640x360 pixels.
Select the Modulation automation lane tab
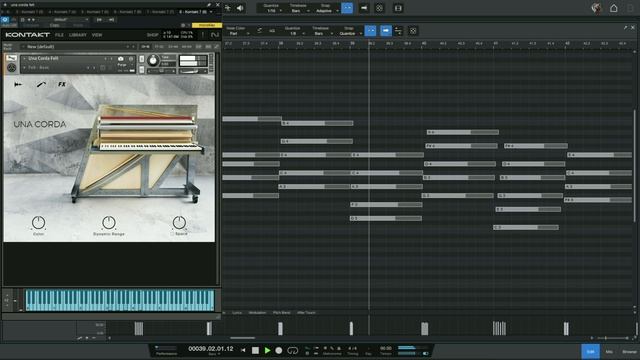(x=257, y=313)
